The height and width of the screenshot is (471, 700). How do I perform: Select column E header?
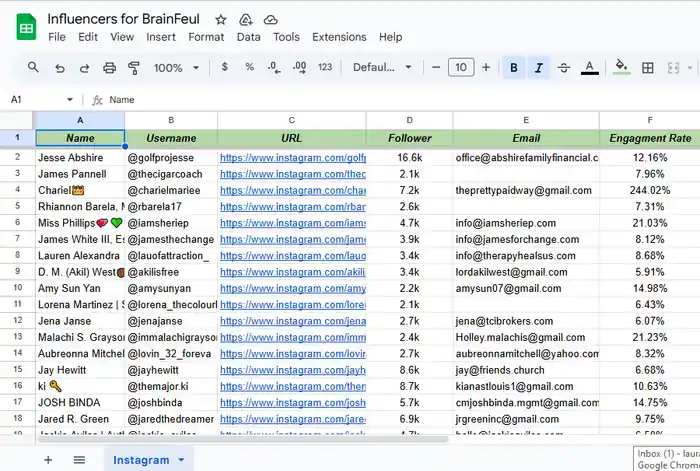526,120
